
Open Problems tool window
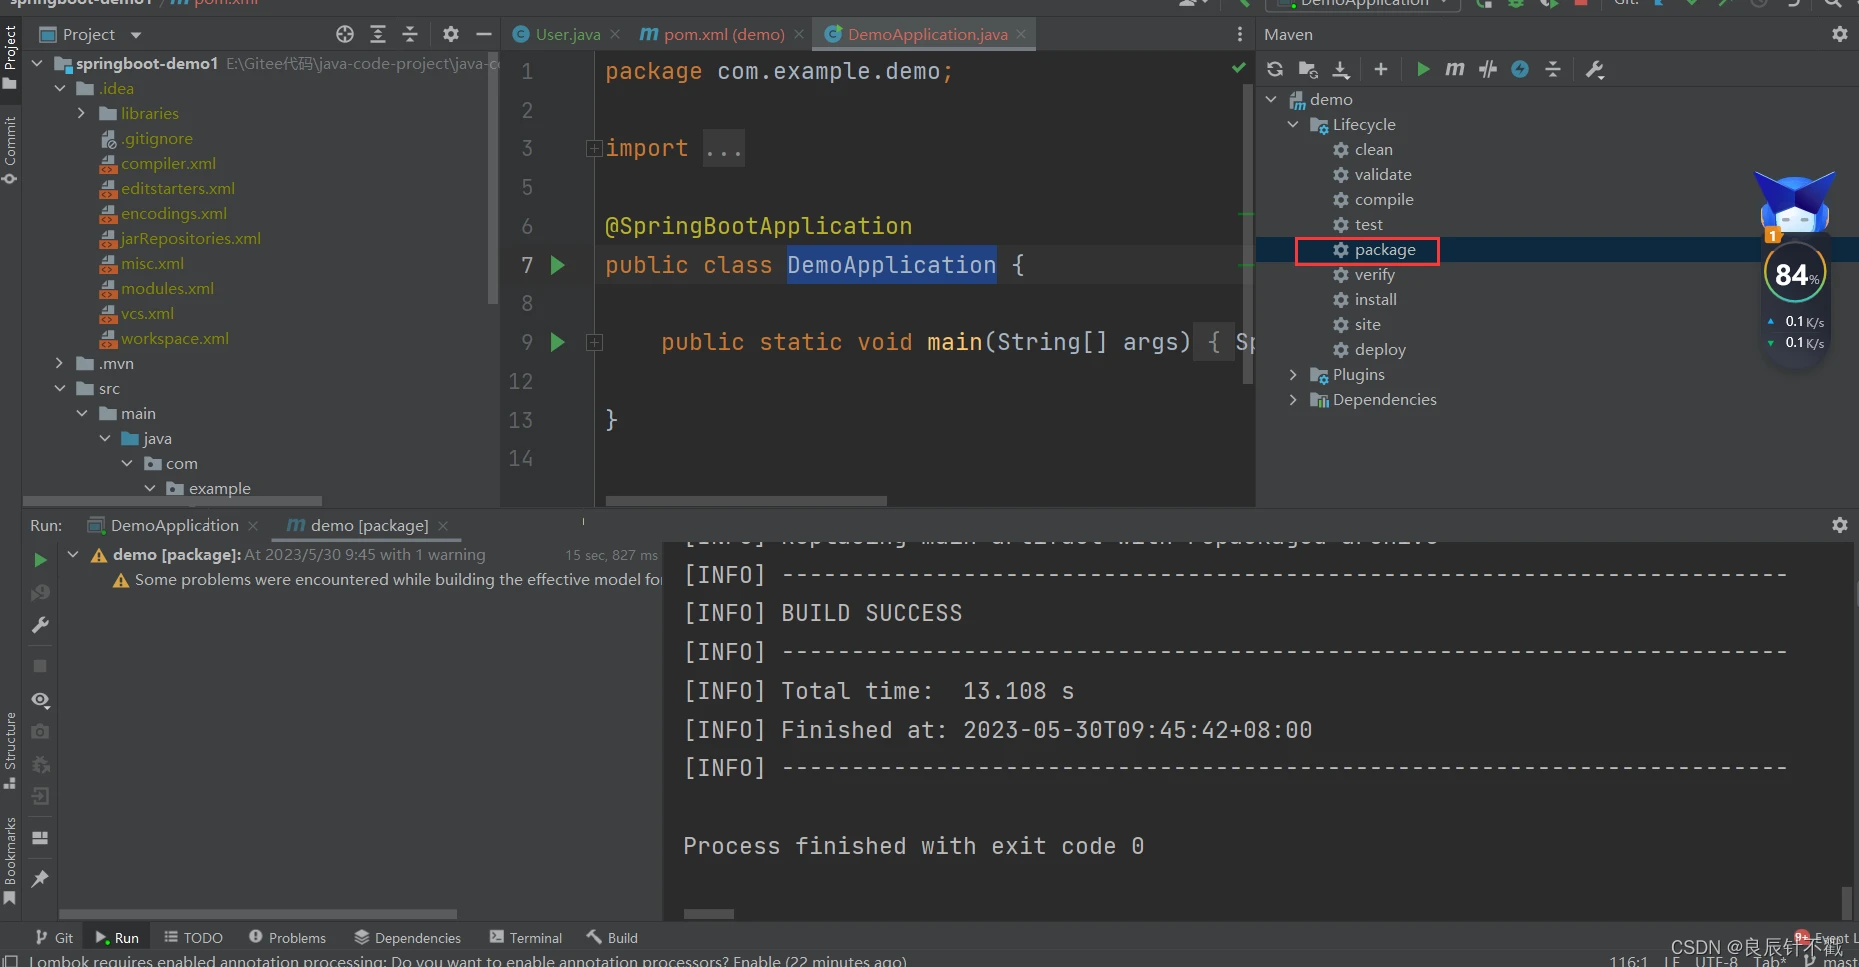point(288,937)
